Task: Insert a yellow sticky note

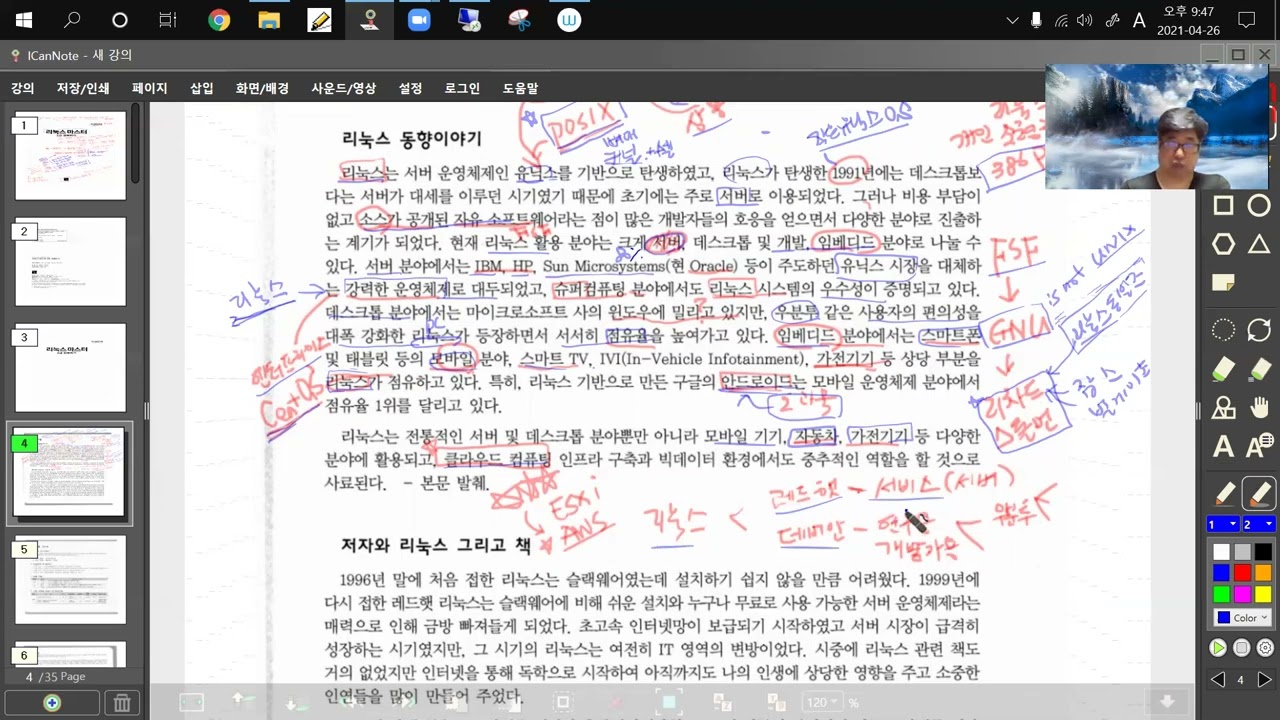Action: pos(1223,283)
